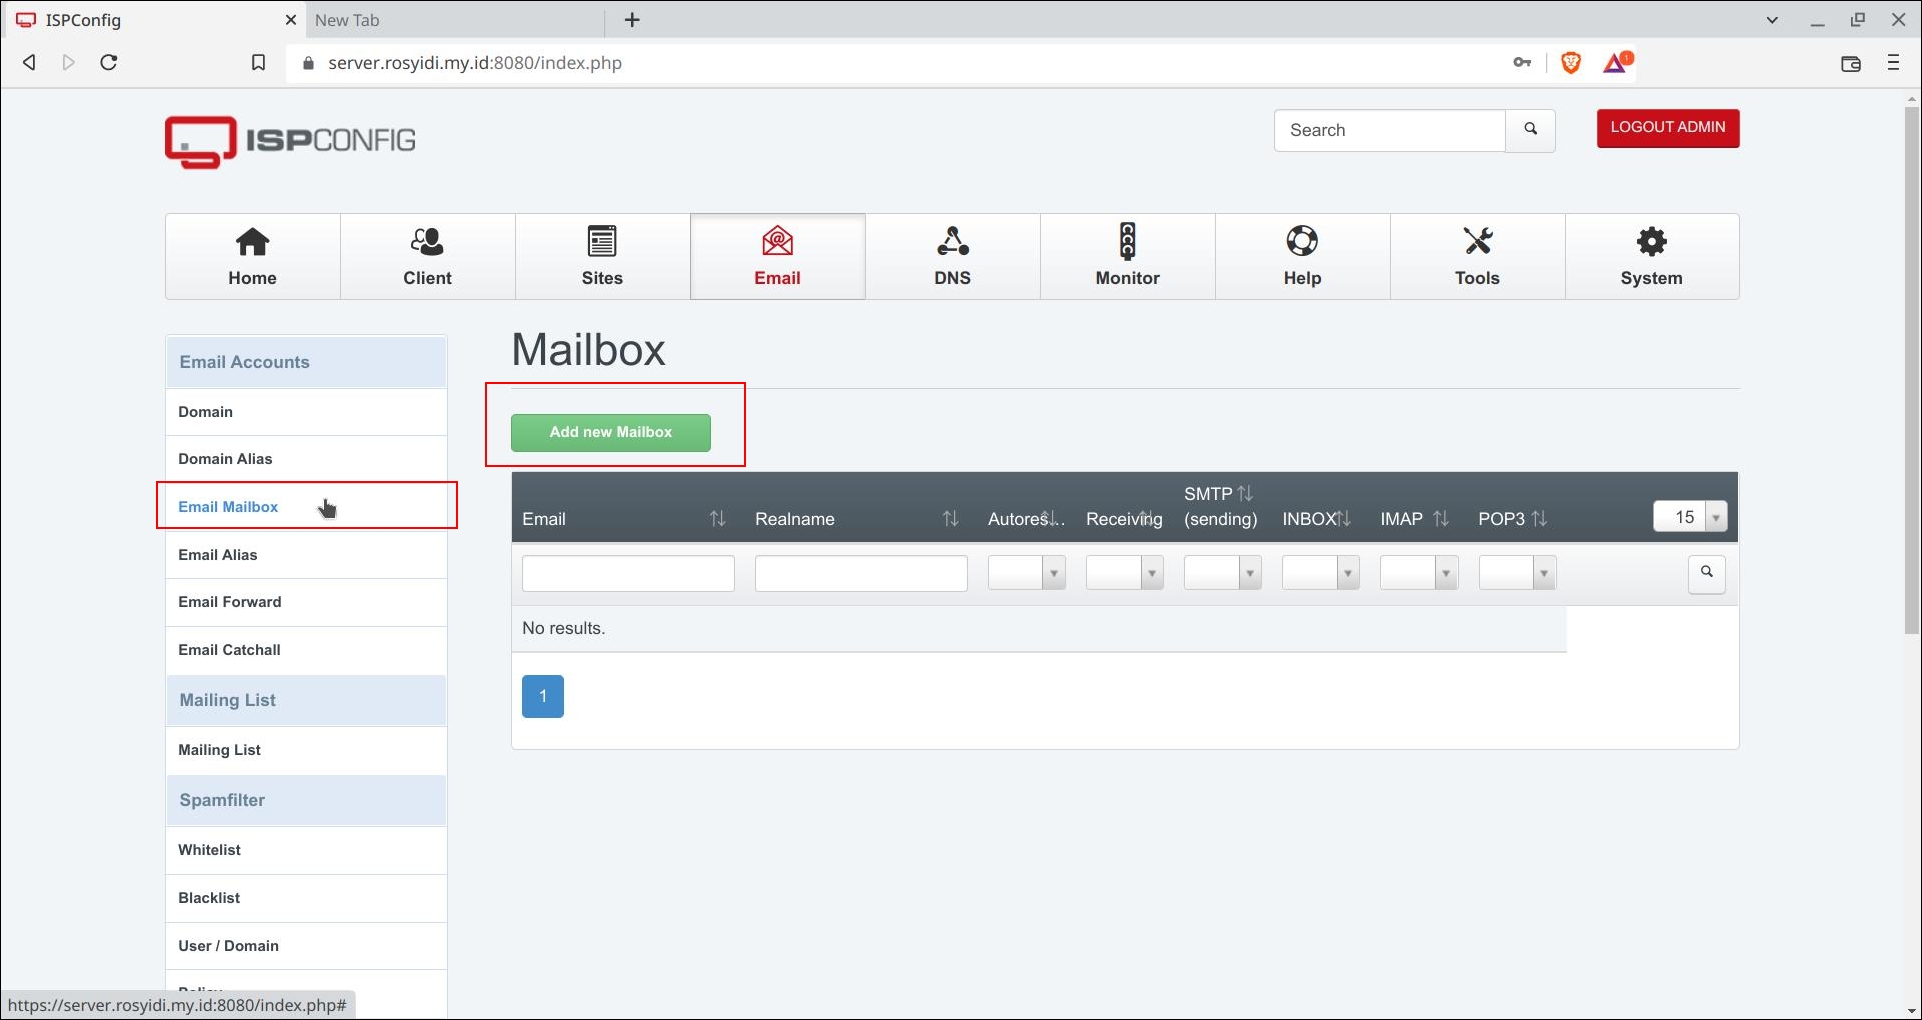Open the POP3 filter dropdown
This screenshot has width=1922, height=1020.
1517,573
